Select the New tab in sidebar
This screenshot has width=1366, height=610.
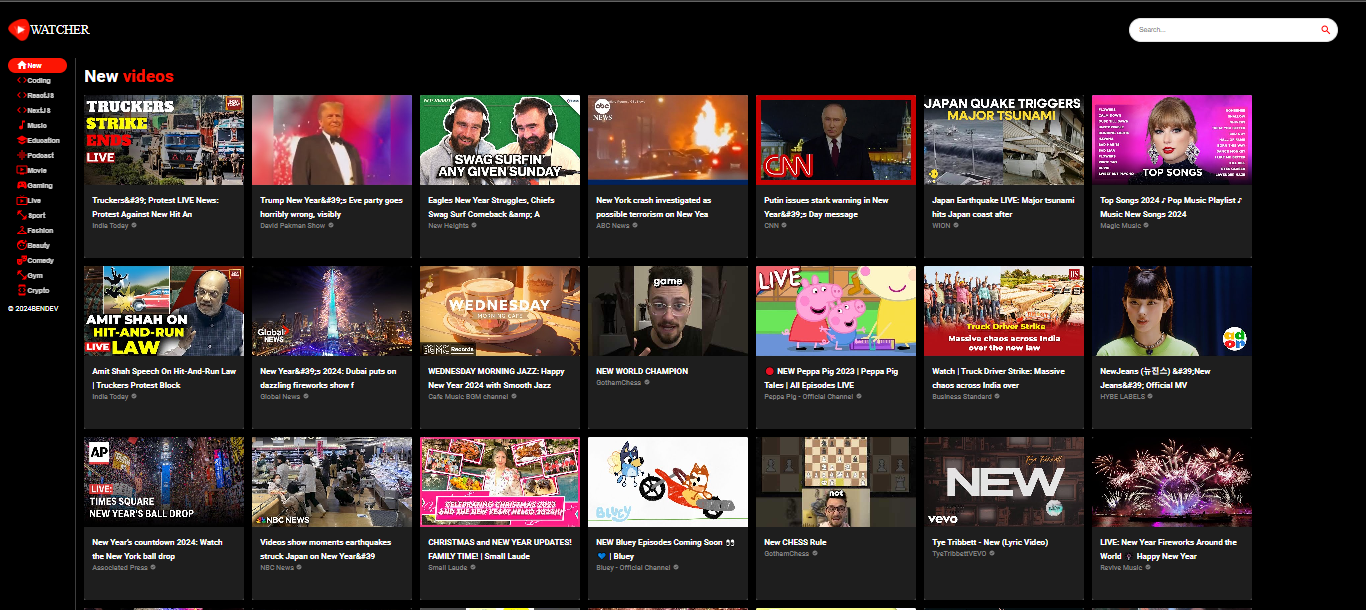click(x=37, y=65)
